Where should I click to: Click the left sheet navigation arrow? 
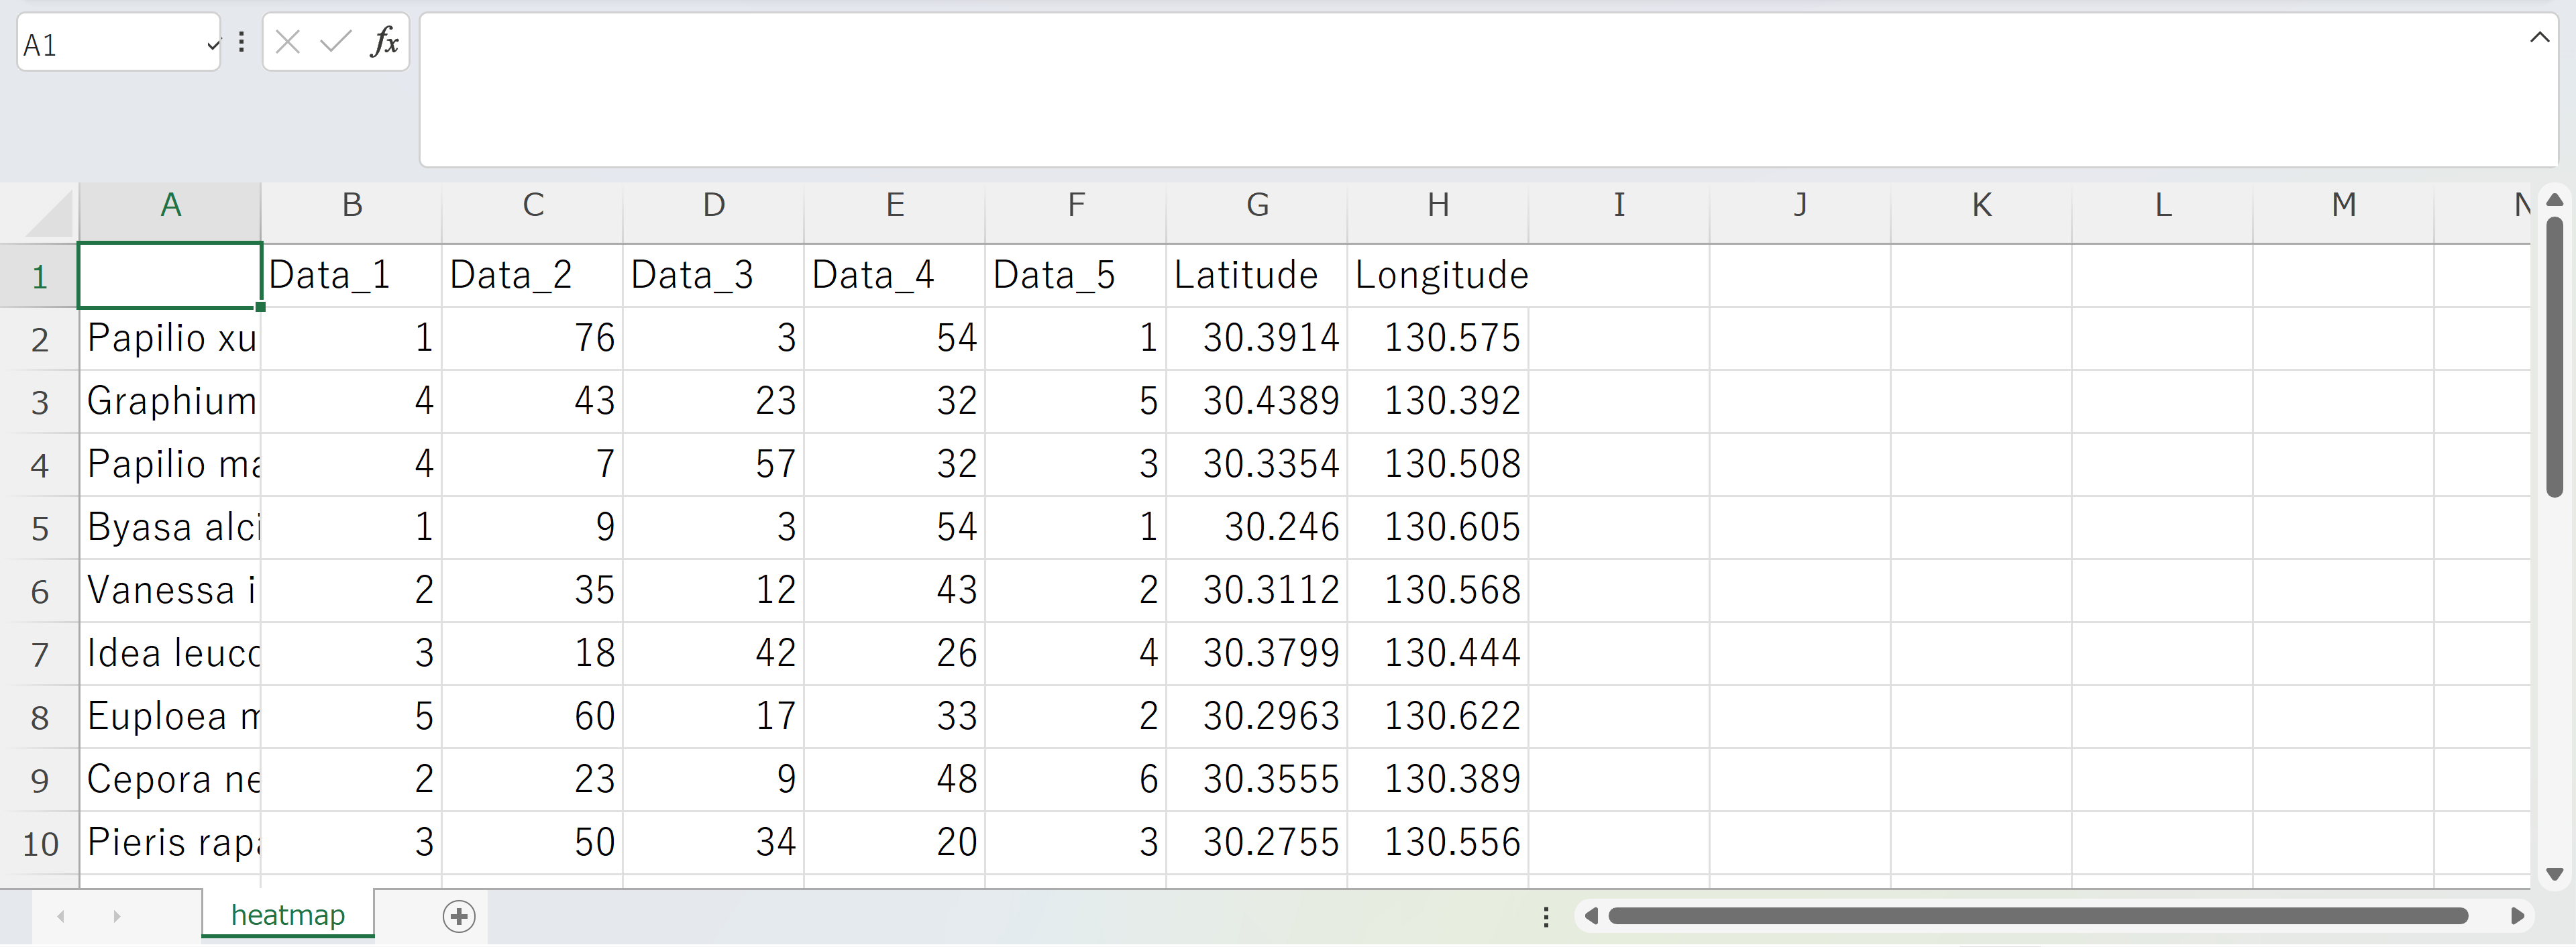pyautogui.click(x=61, y=915)
